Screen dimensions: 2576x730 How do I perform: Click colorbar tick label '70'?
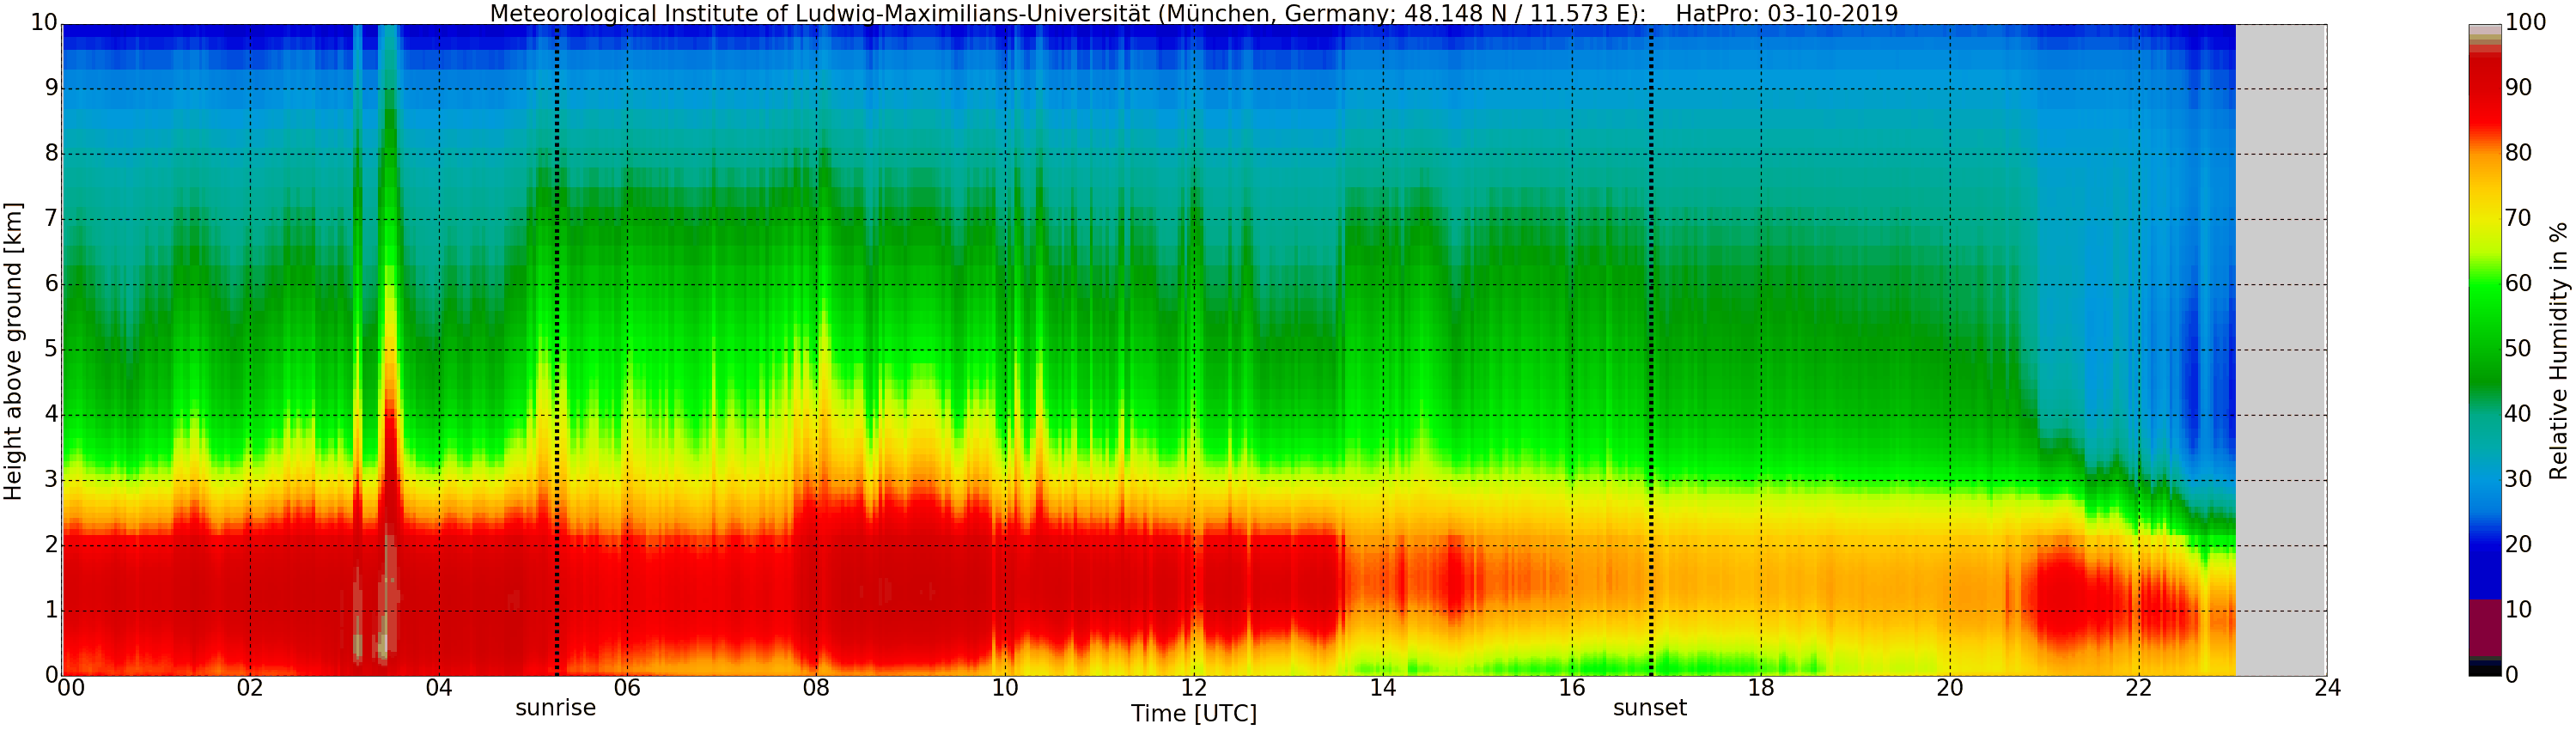tap(2518, 219)
